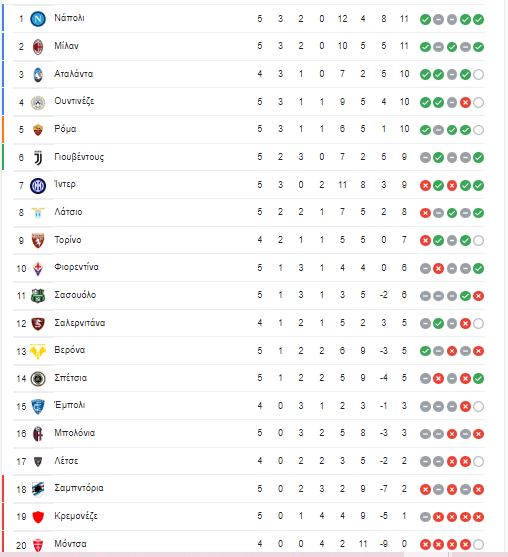The image size is (508, 557).
Task: Select the Κρεμονέζε team name
Action: [x=76, y=516]
